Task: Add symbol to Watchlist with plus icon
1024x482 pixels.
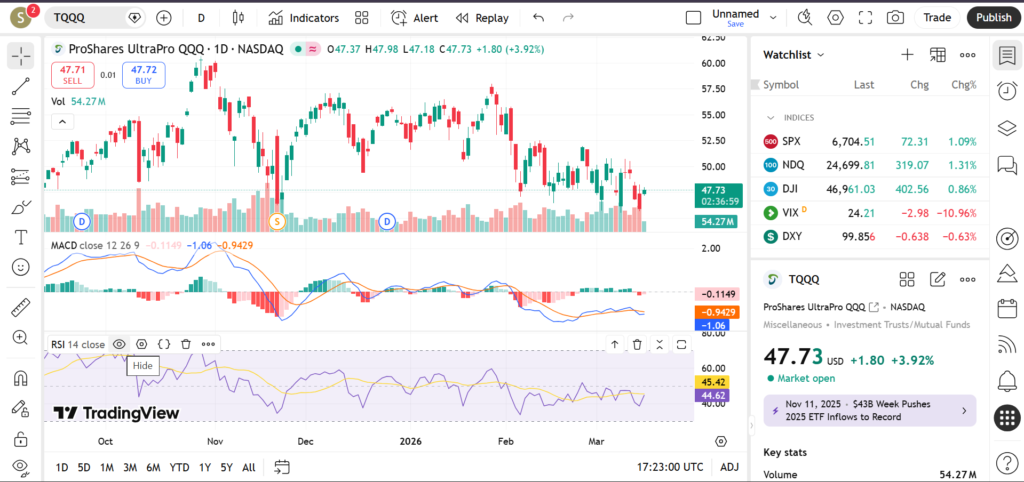Action: [907, 55]
